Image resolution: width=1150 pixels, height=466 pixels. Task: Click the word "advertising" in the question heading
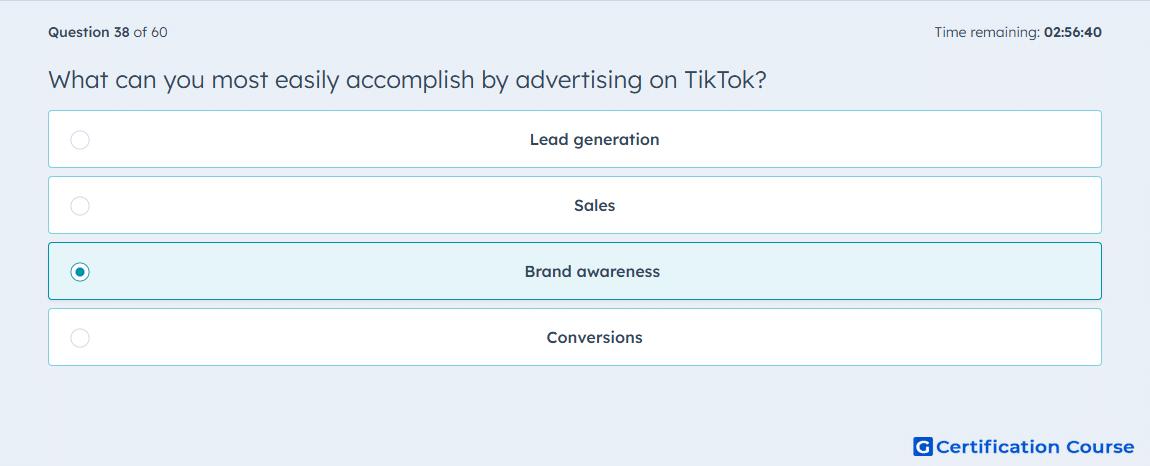pos(576,80)
